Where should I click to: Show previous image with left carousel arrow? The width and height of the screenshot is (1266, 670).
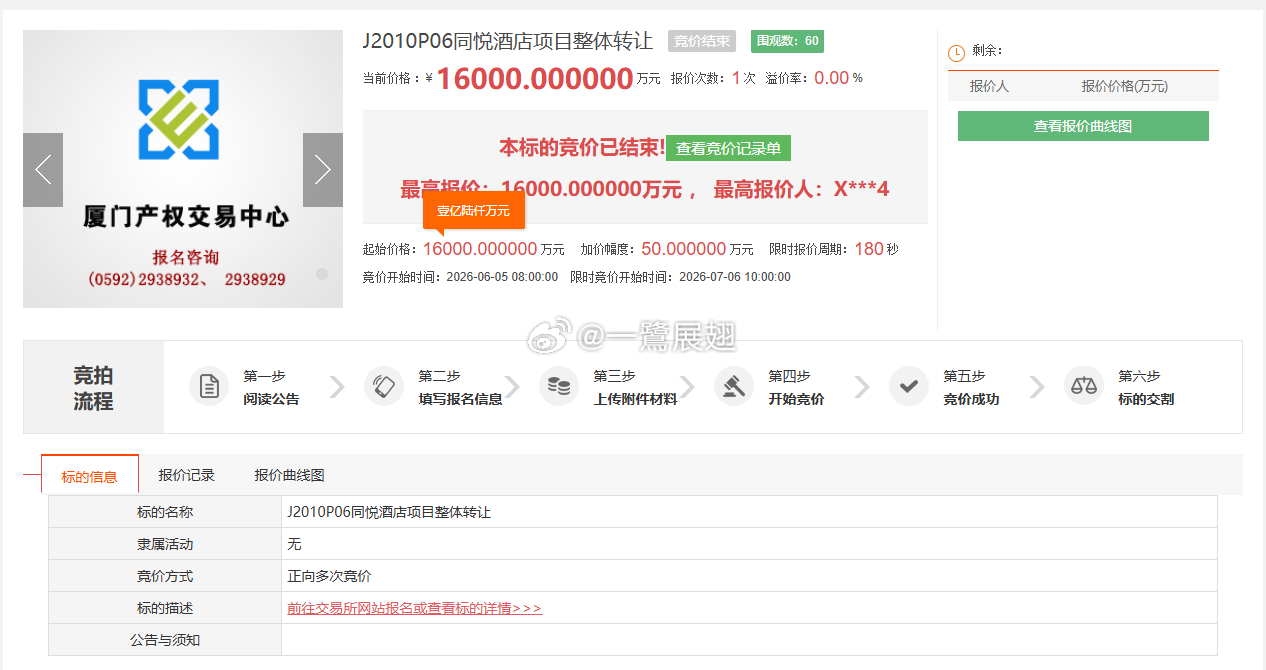click(43, 170)
